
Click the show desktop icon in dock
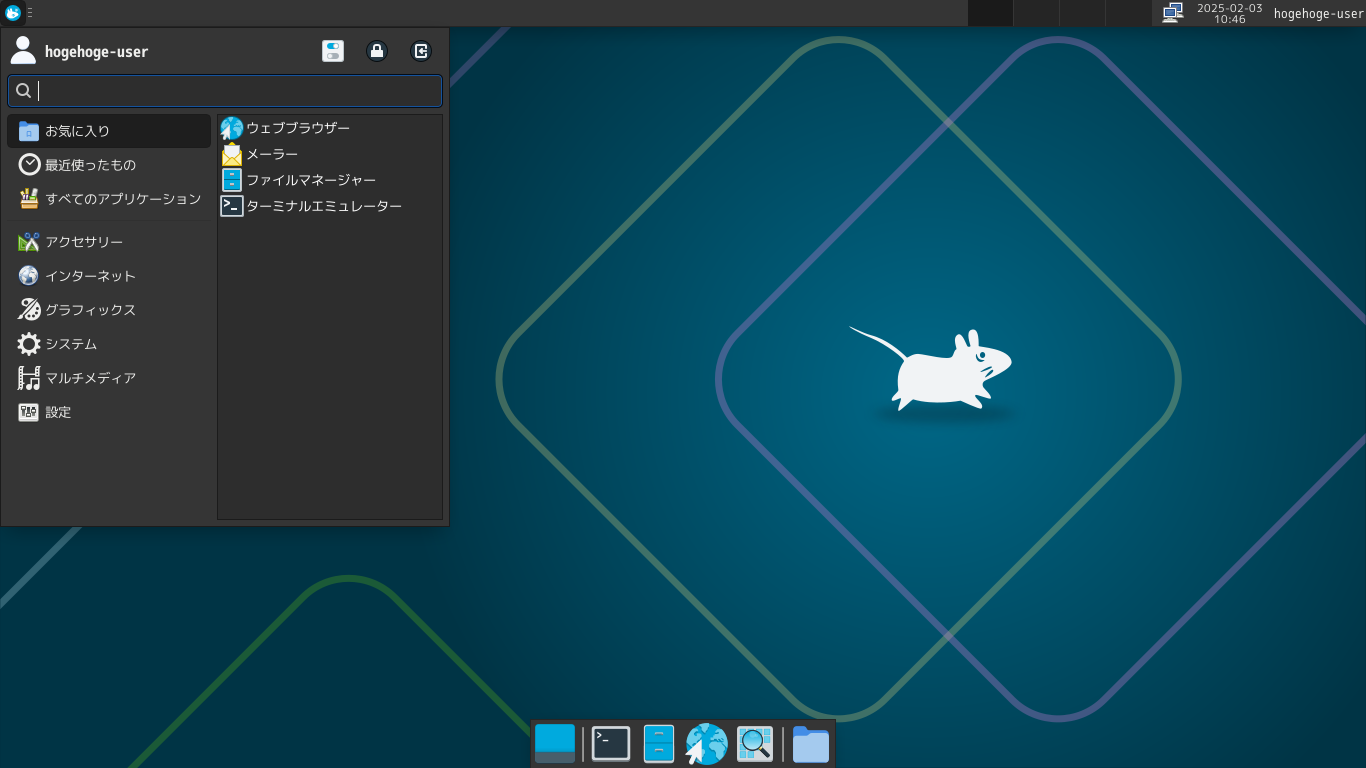point(555,744)
